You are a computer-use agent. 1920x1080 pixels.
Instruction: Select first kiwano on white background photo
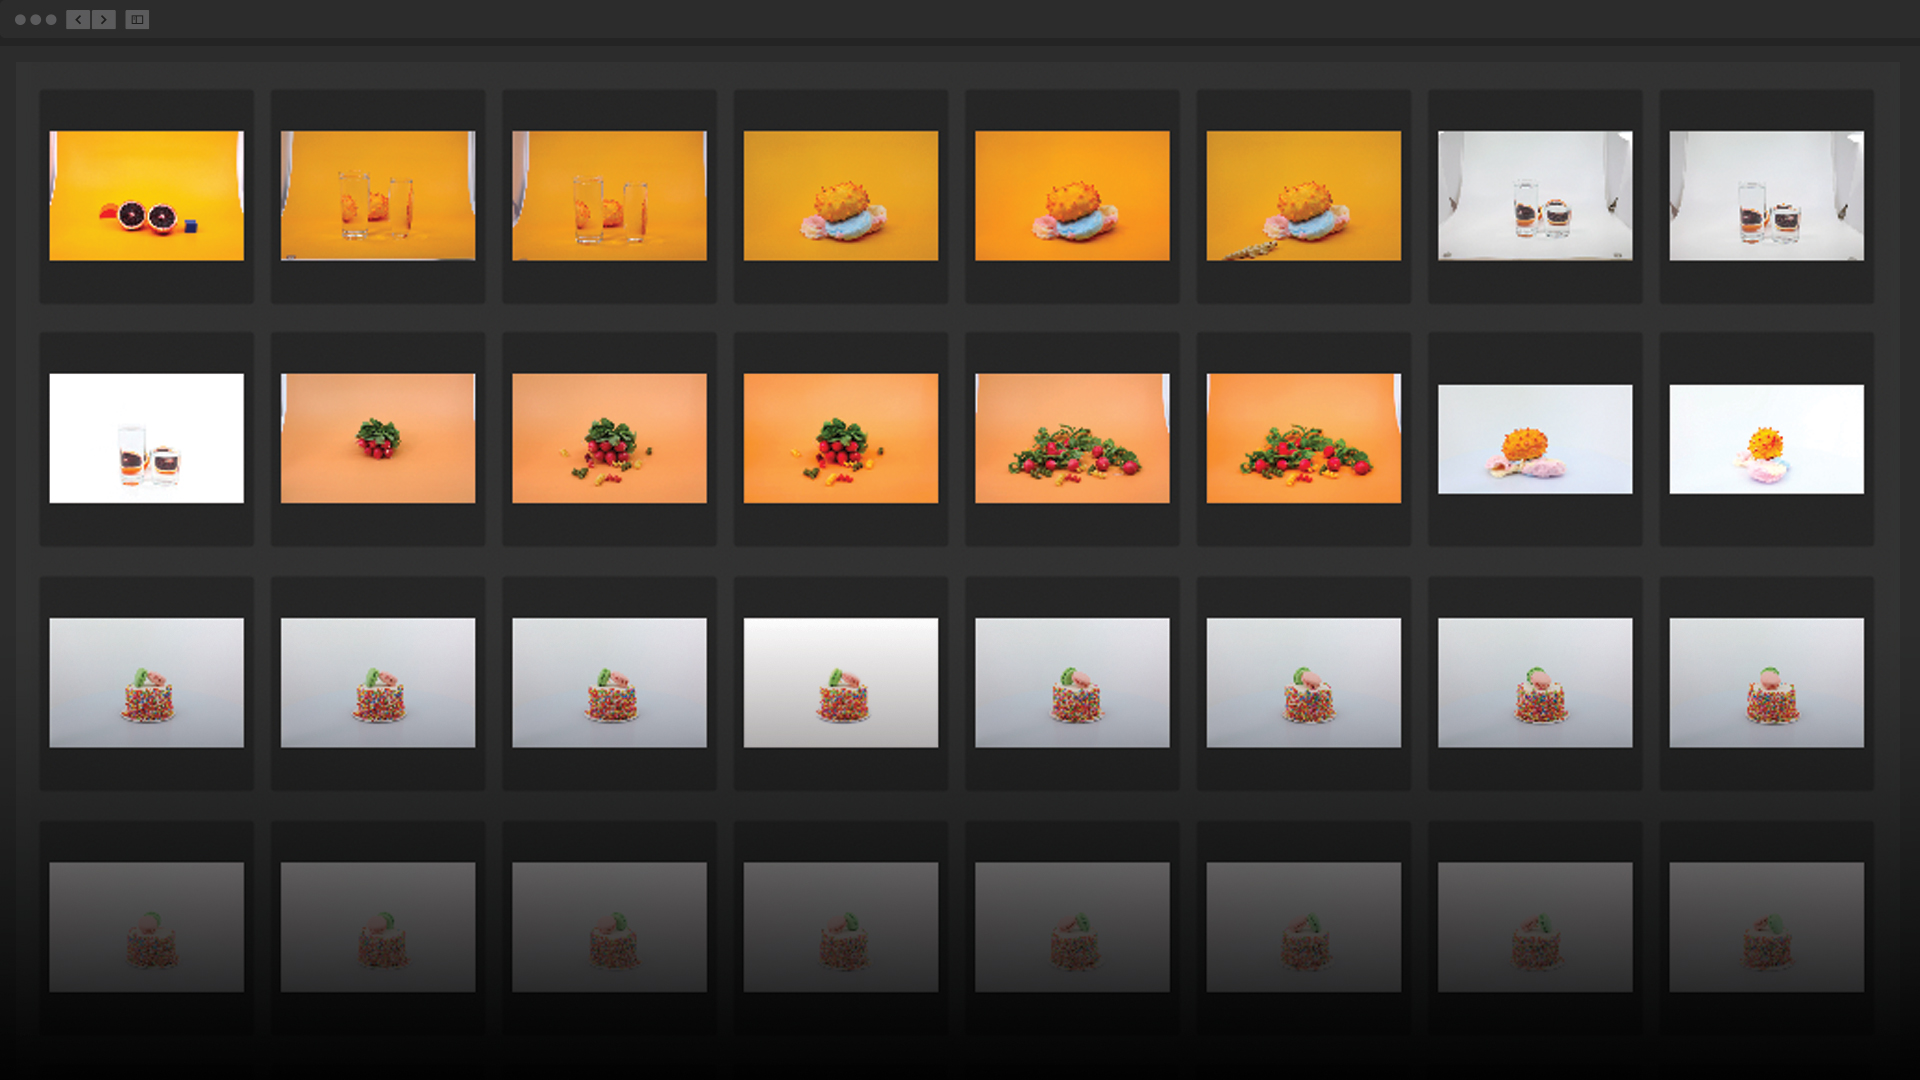[1535, 439]
